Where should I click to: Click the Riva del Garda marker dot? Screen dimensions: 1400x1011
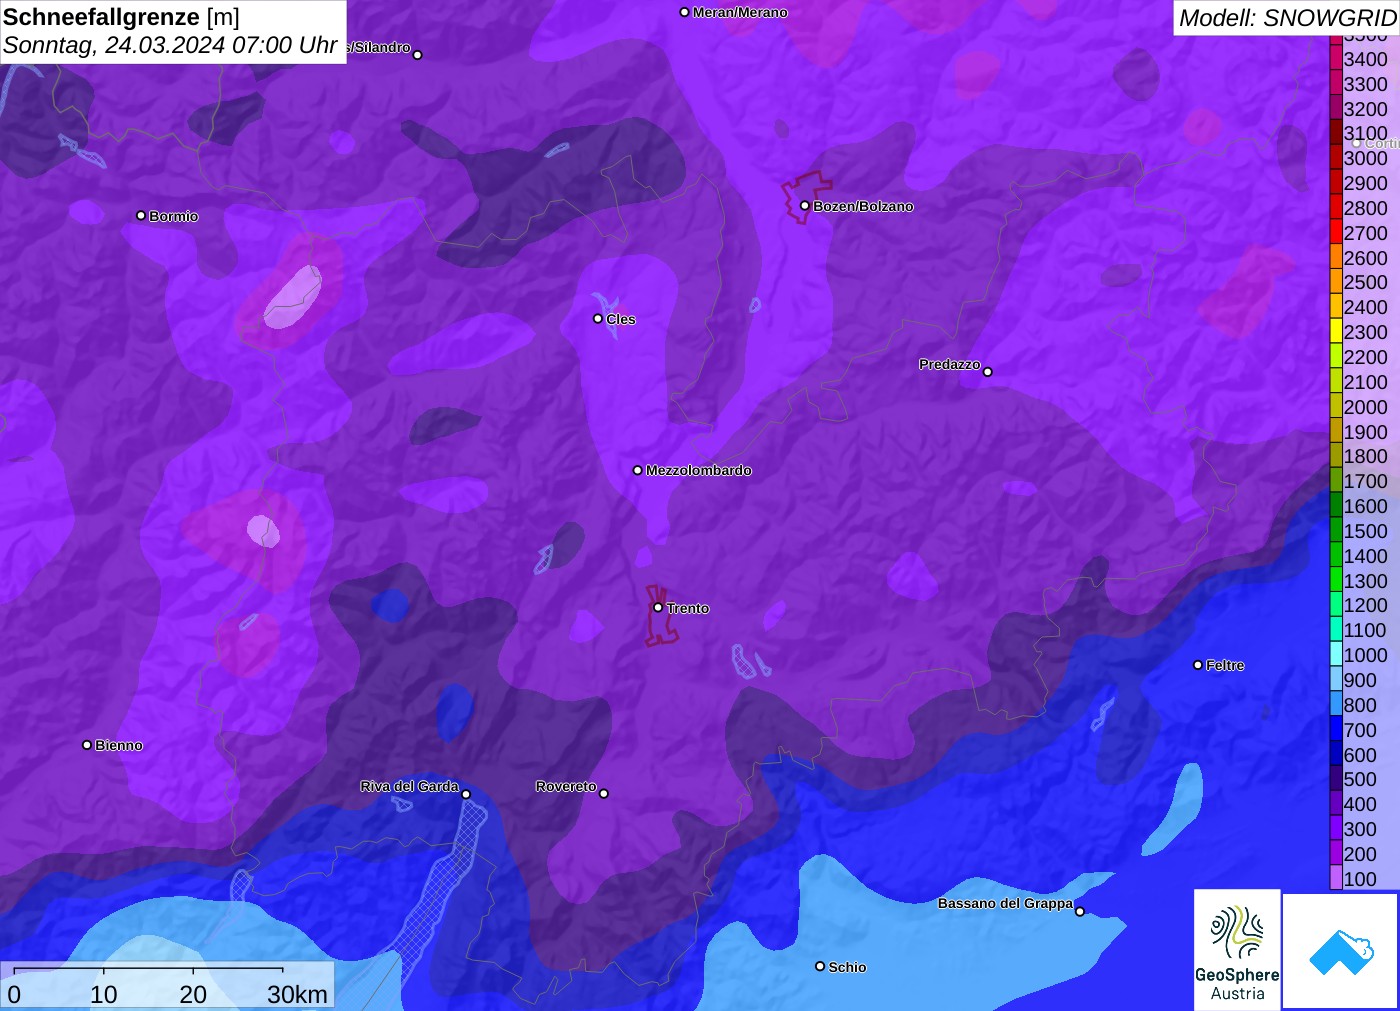point(466,794)
